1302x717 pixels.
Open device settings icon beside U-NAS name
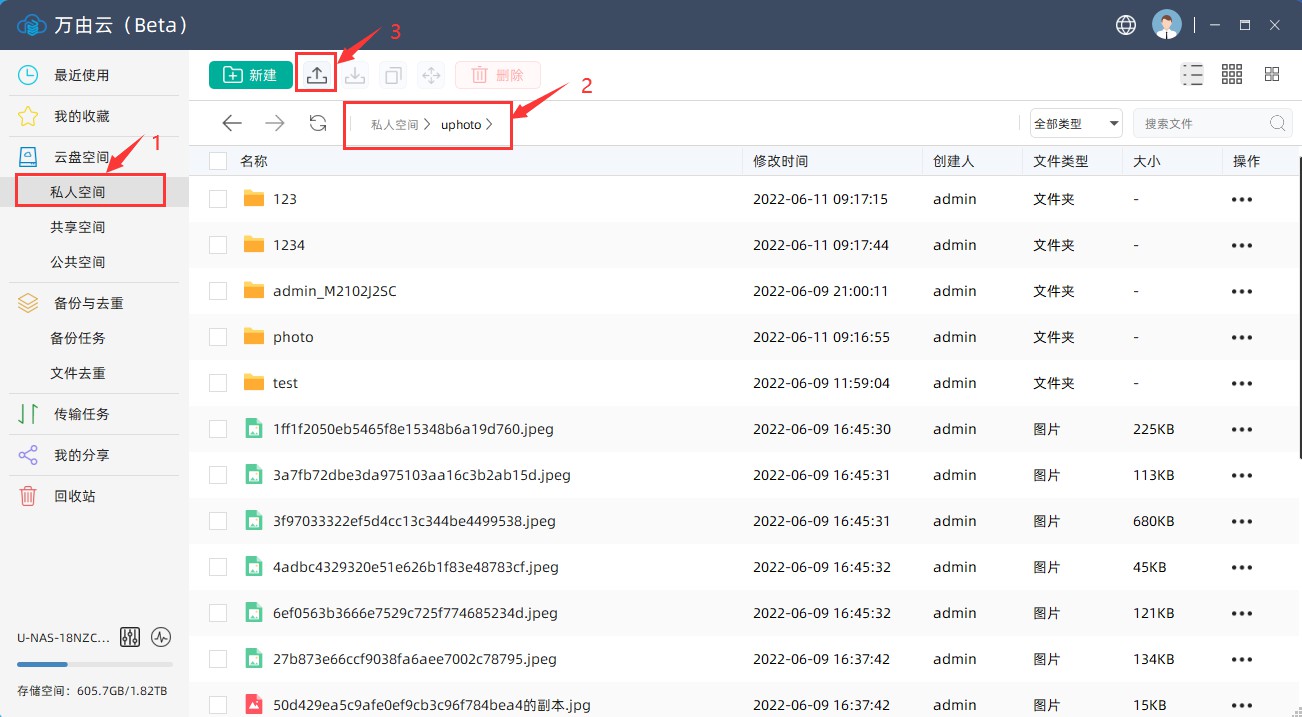pos(130,637)
